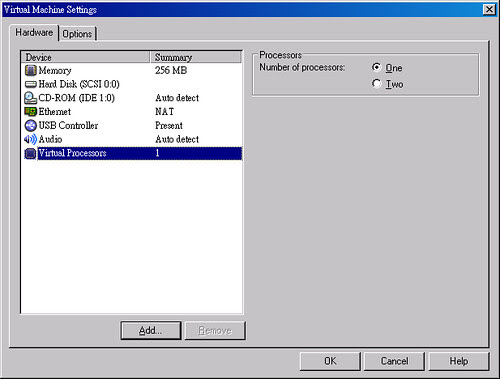The image size is (500, 379).
Task: Click the OK button
Action: 330,361
